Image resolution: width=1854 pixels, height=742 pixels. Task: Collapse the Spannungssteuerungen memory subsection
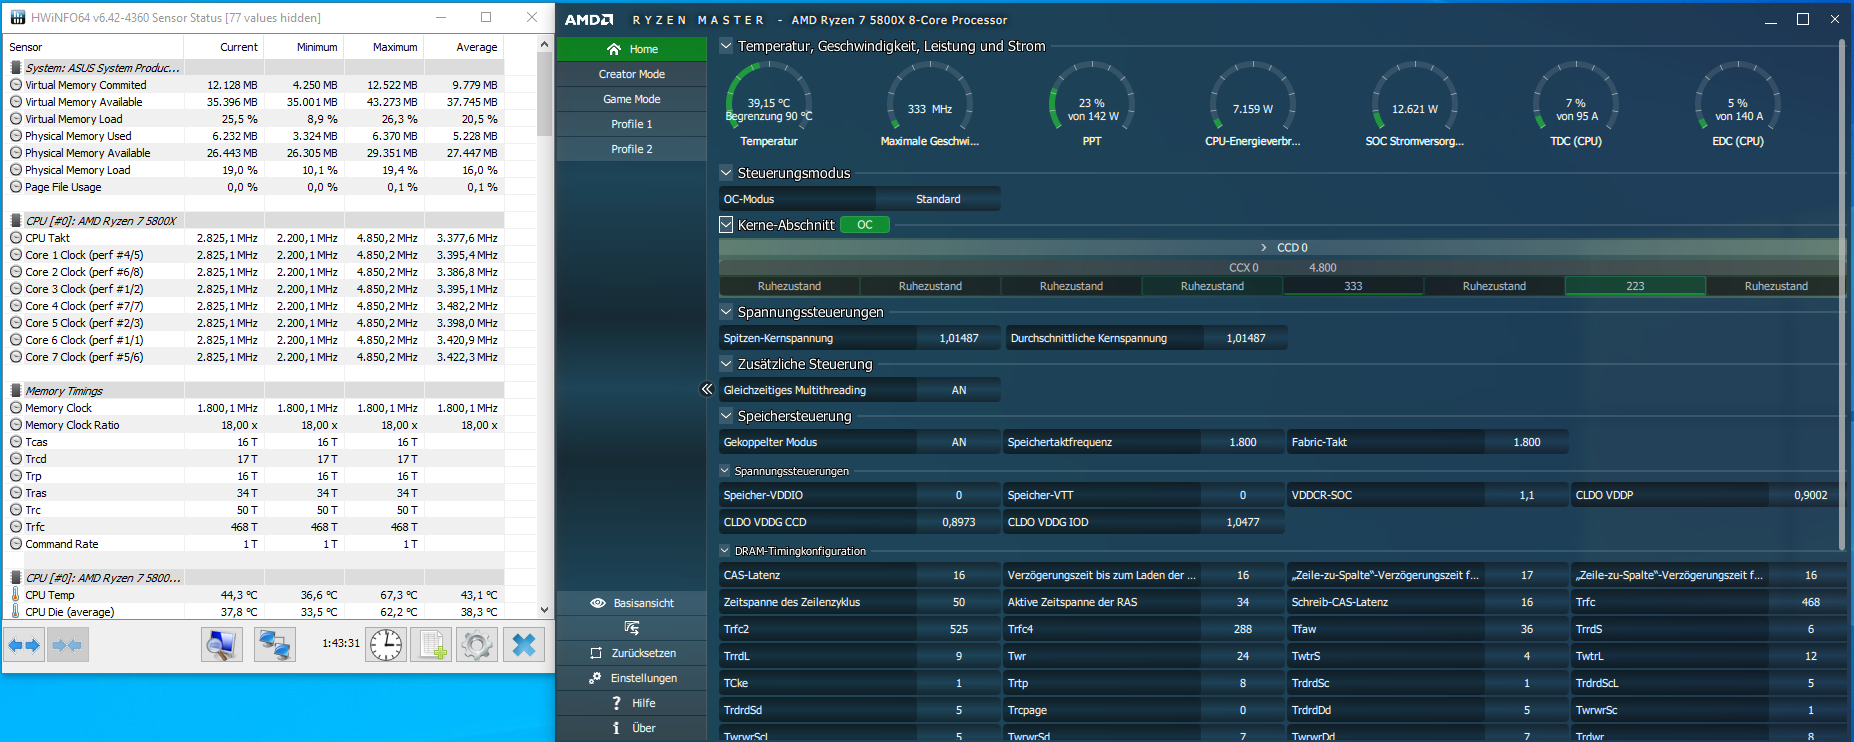(x=725, y=471)
